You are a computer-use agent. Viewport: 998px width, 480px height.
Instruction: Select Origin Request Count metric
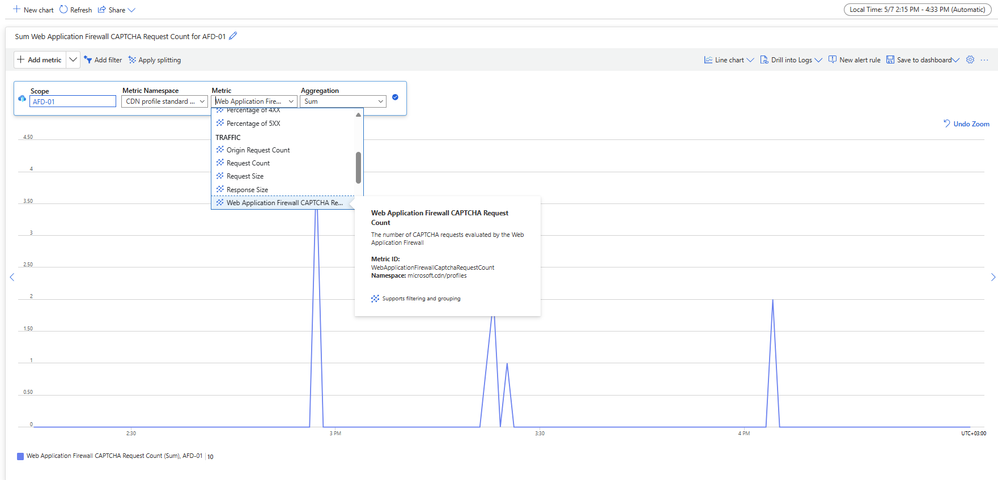(257, 150)
